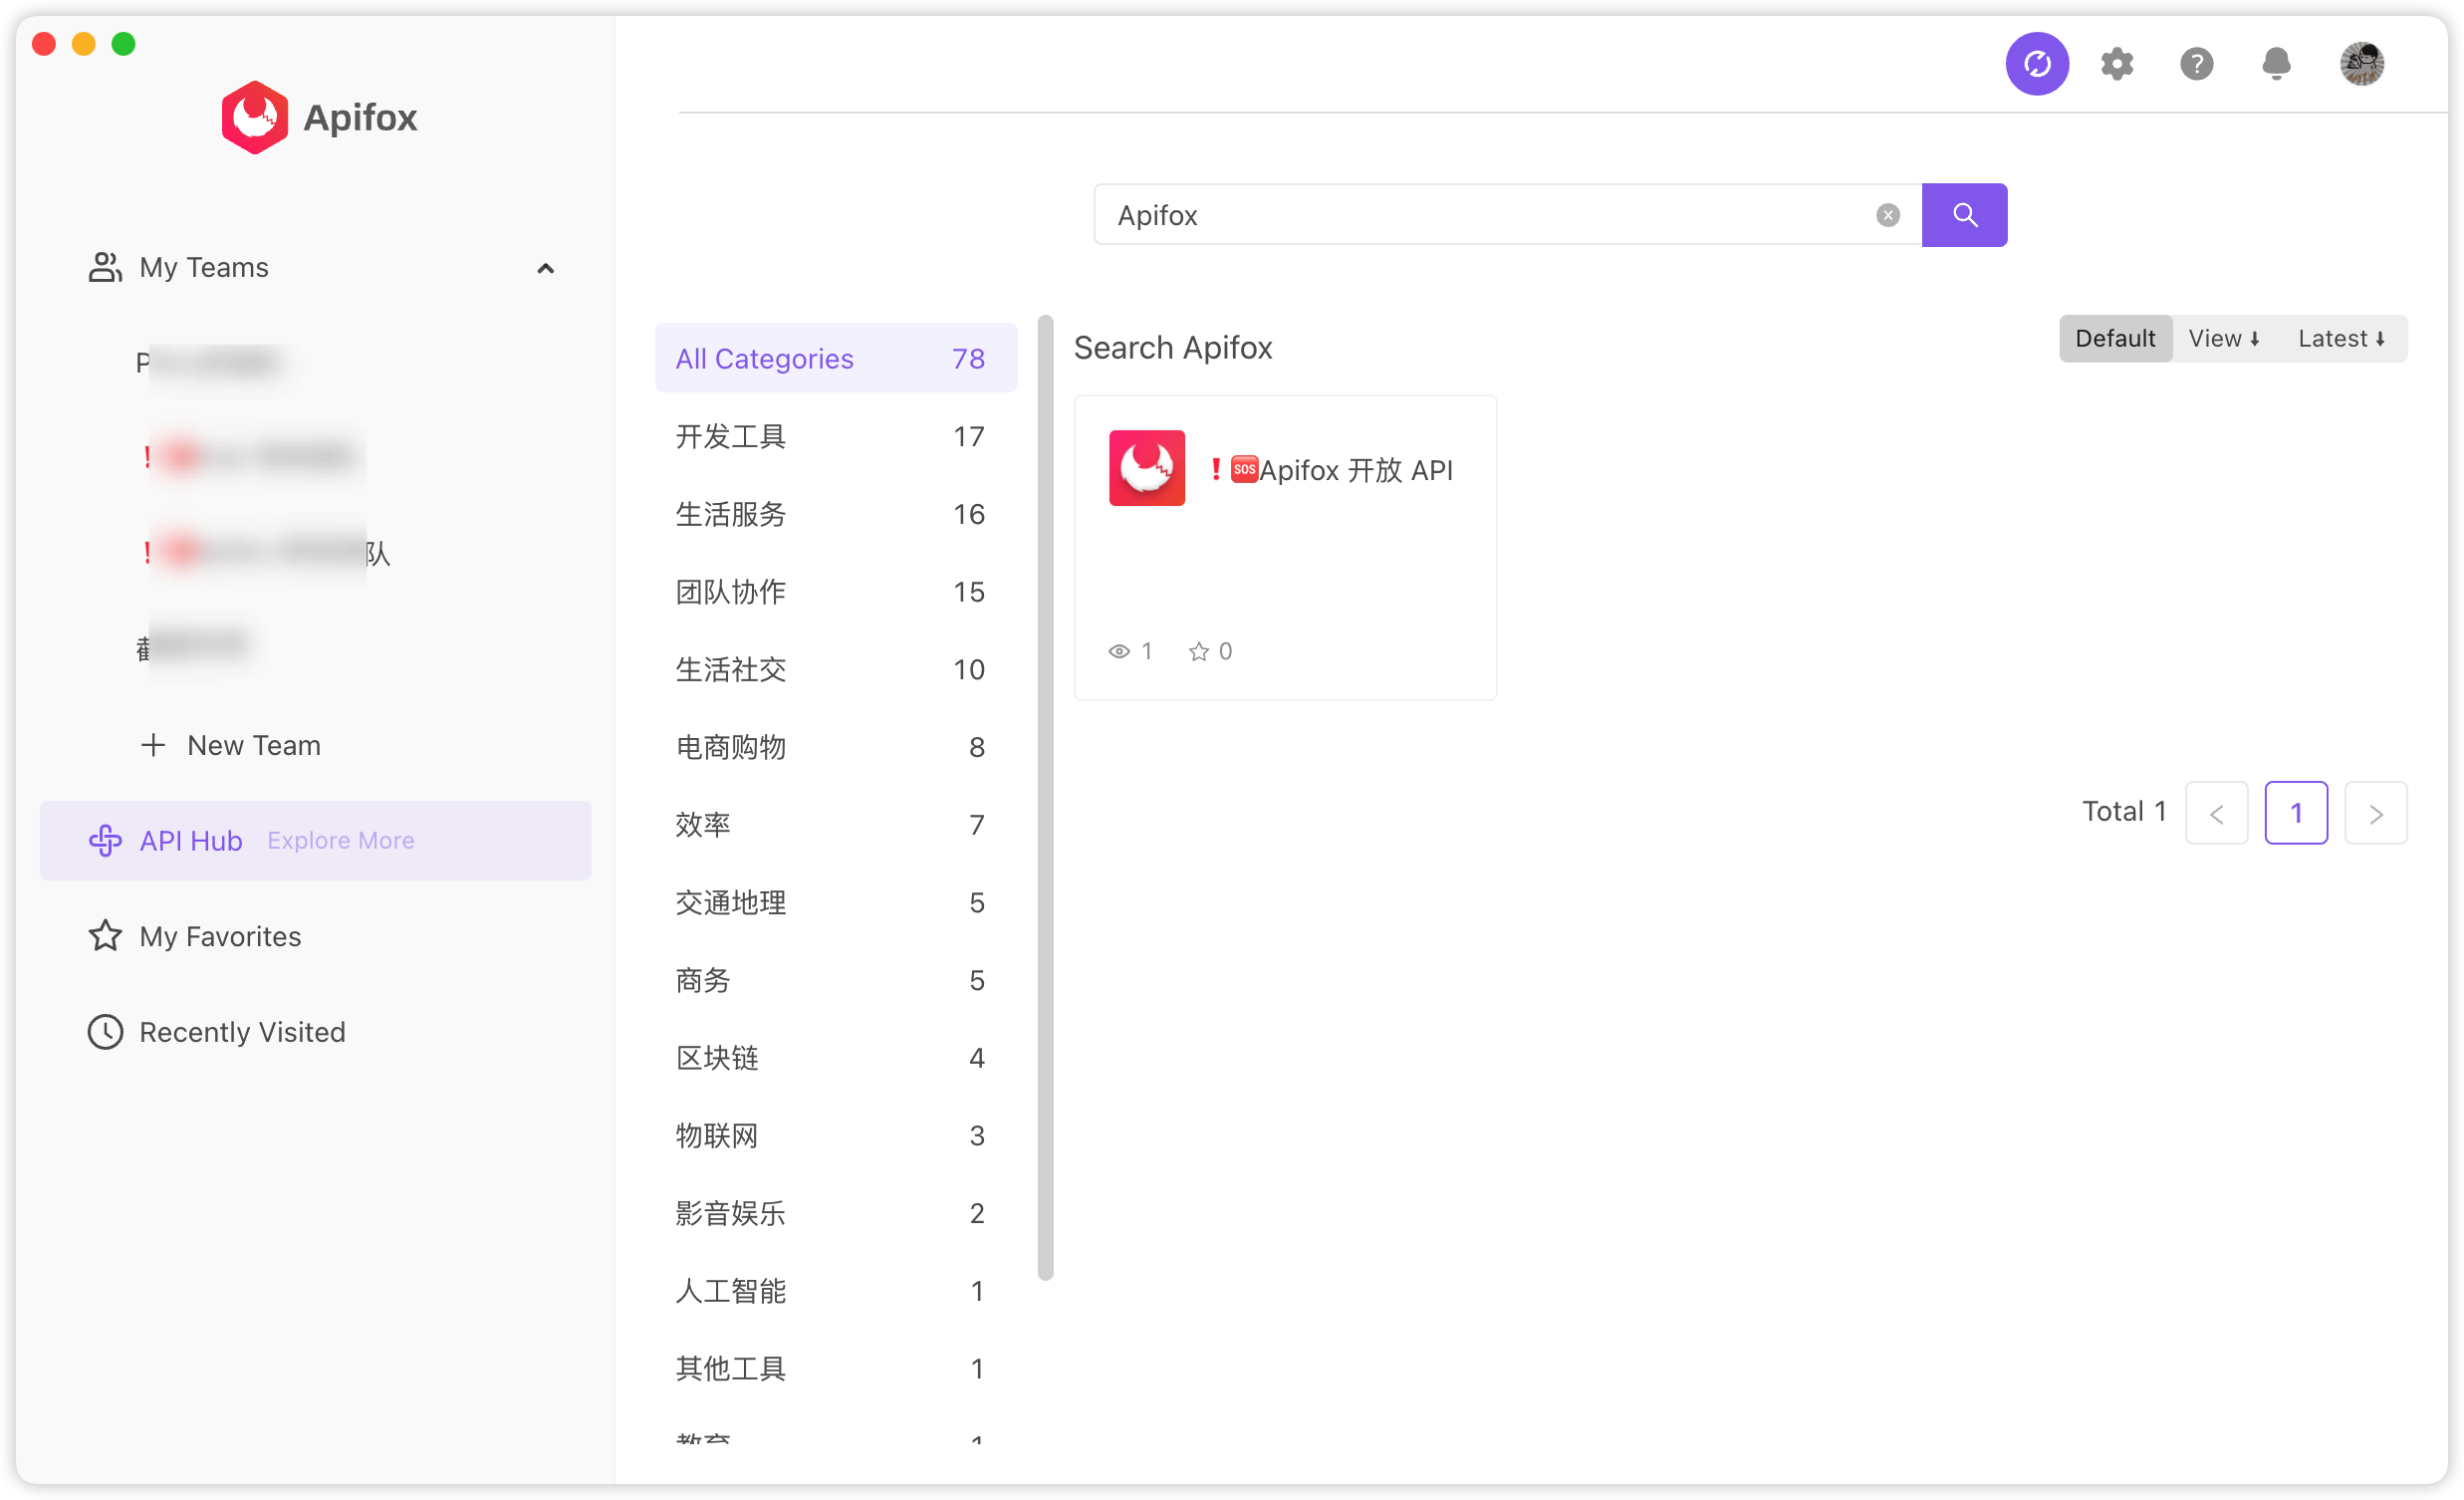The height and width of the screenshot is (1500, 2464).
Task: Click the Apifox 开放 API card thumbnail logo
Action: (x=1147, y=468)
